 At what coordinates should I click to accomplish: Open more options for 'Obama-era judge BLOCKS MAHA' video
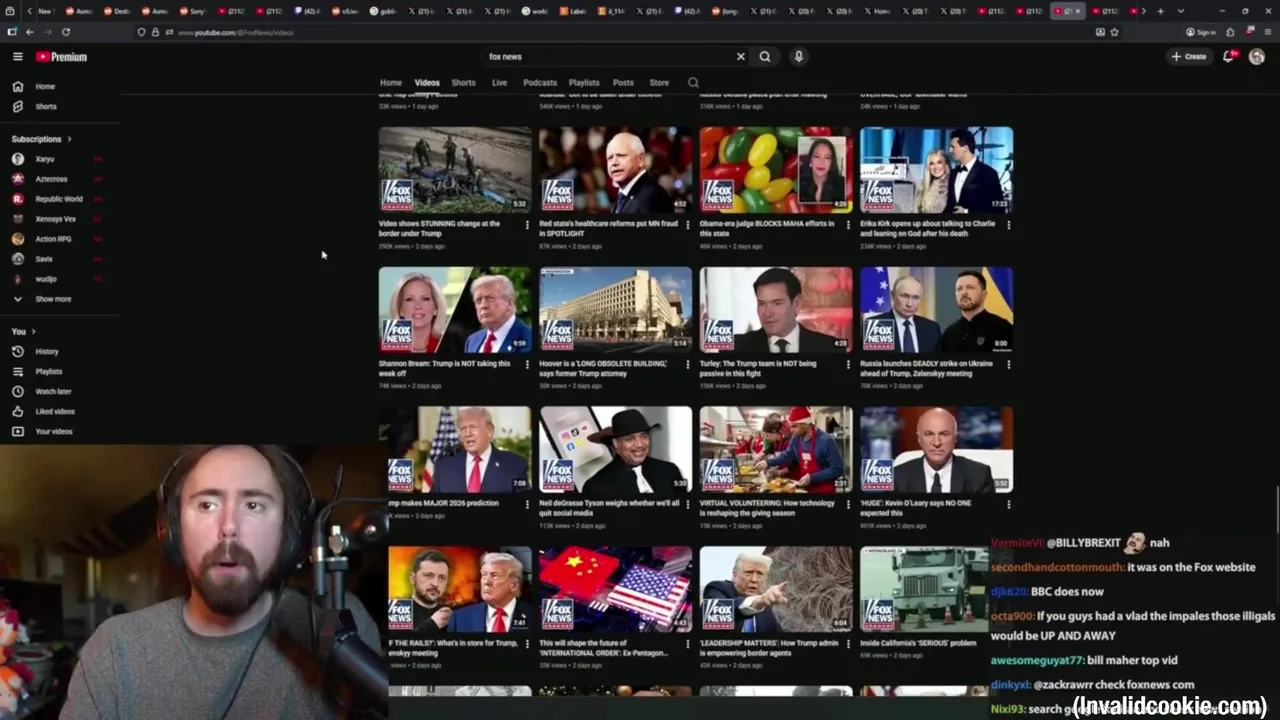coord(848,225)
